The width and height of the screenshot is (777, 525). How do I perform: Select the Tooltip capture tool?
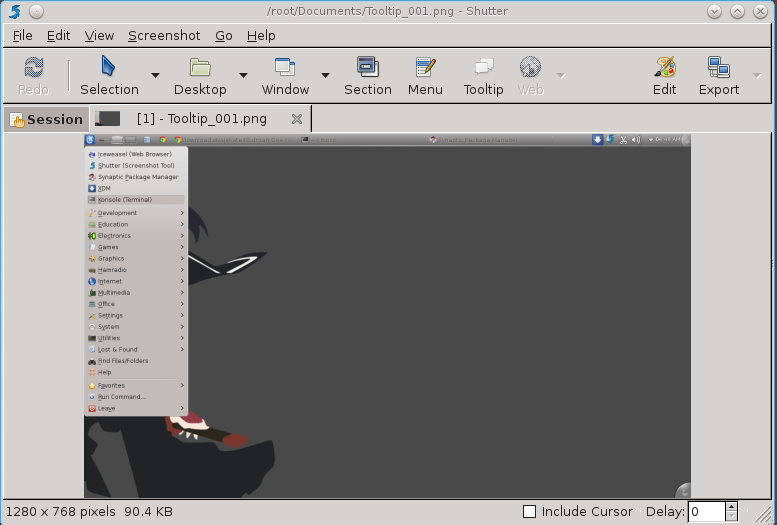click(483, 76)
